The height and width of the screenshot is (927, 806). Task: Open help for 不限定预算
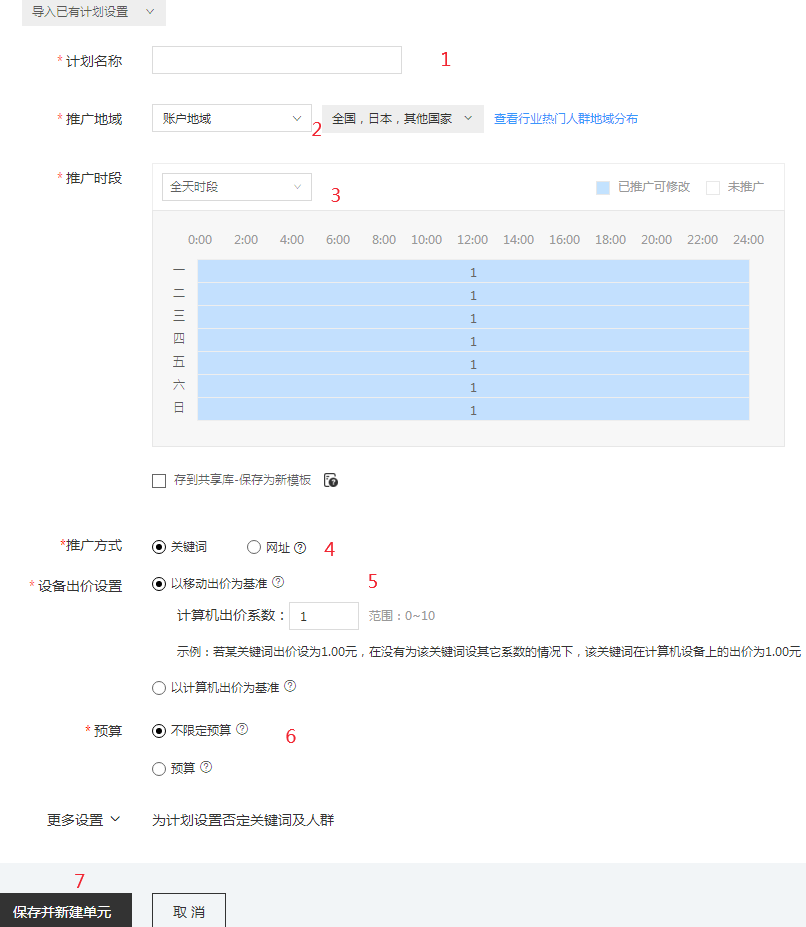tap(242, 729)
